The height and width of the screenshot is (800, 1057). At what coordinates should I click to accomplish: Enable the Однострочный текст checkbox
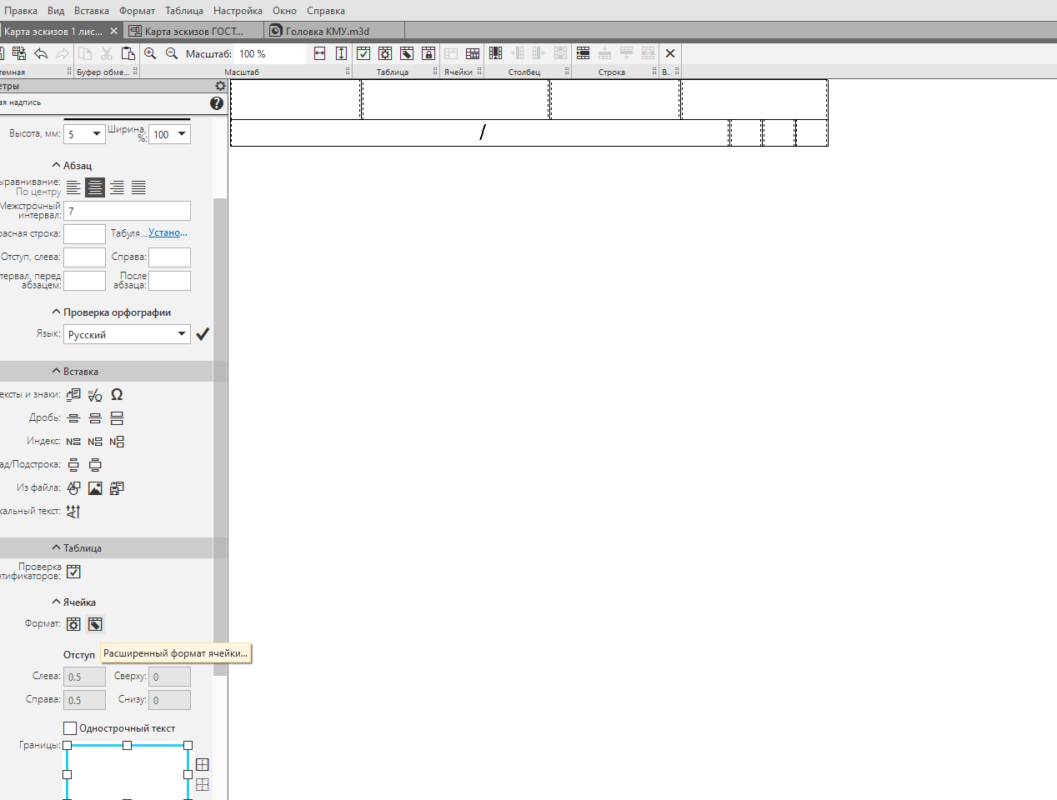[x=70, y=728]
